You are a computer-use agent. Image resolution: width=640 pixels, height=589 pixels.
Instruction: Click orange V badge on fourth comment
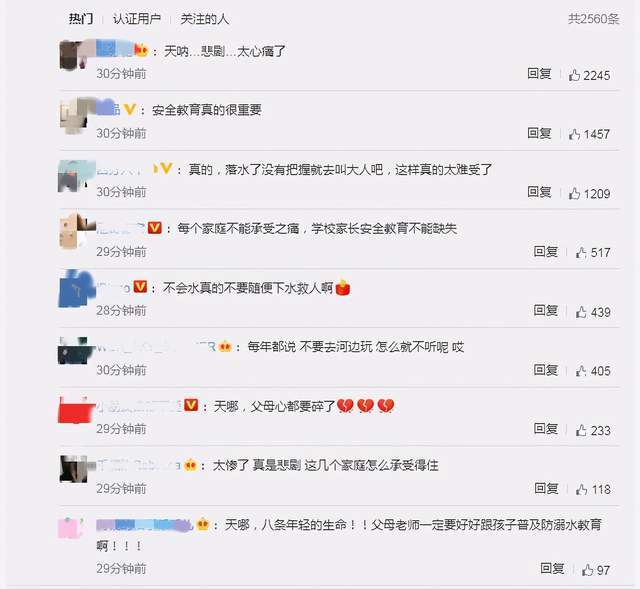(155, 227)
